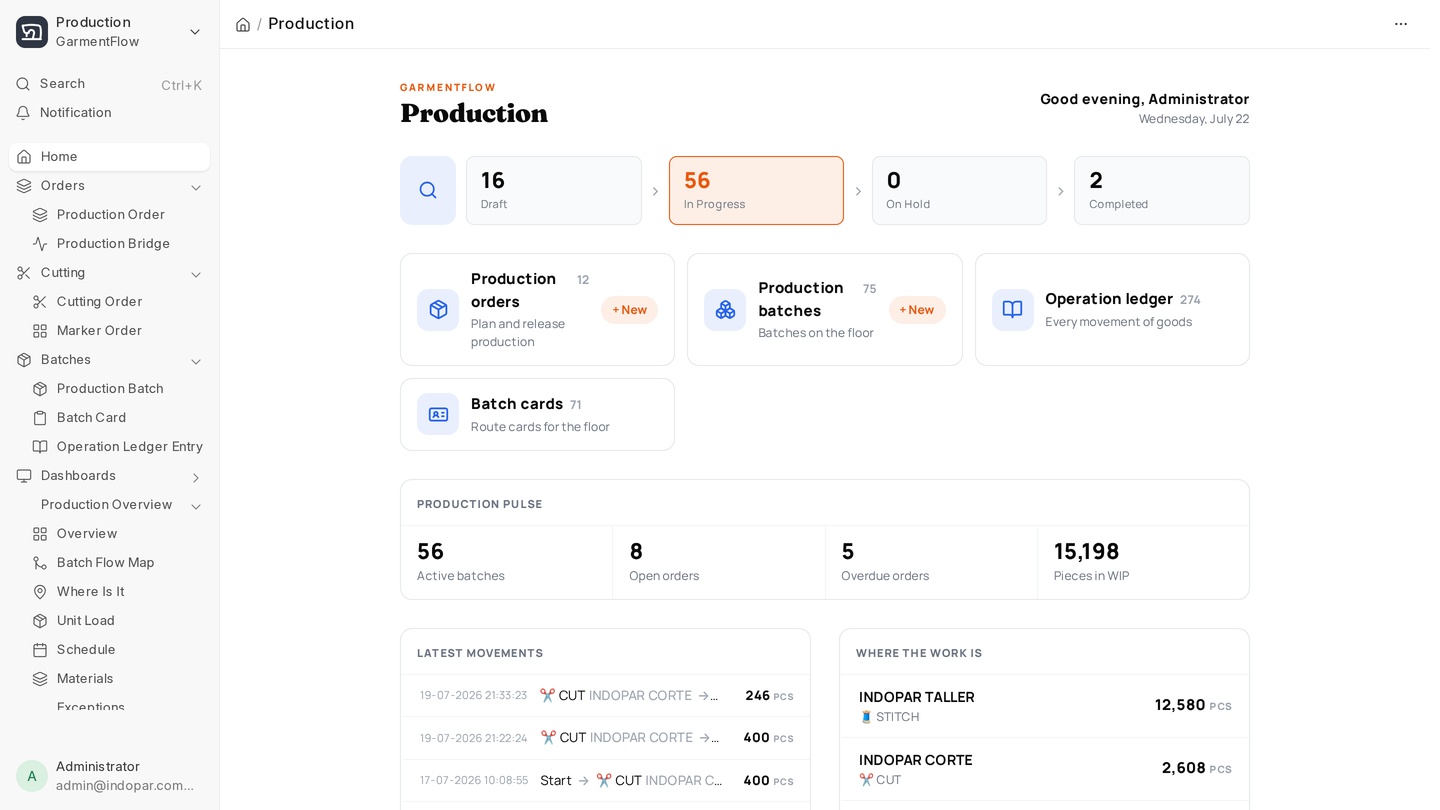The image size is (1440, 810).
Task: Open the INDOPAR TALLER work location row
Action: pos(1044,706)
